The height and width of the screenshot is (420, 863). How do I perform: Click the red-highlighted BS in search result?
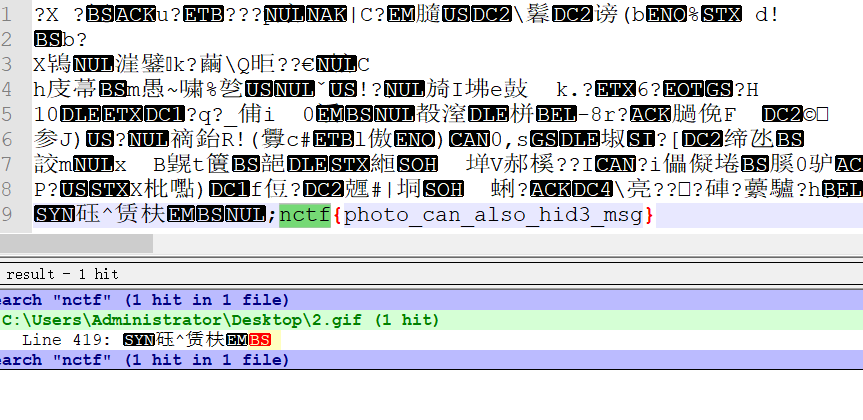pyautogui.click(x=260, y=340)
